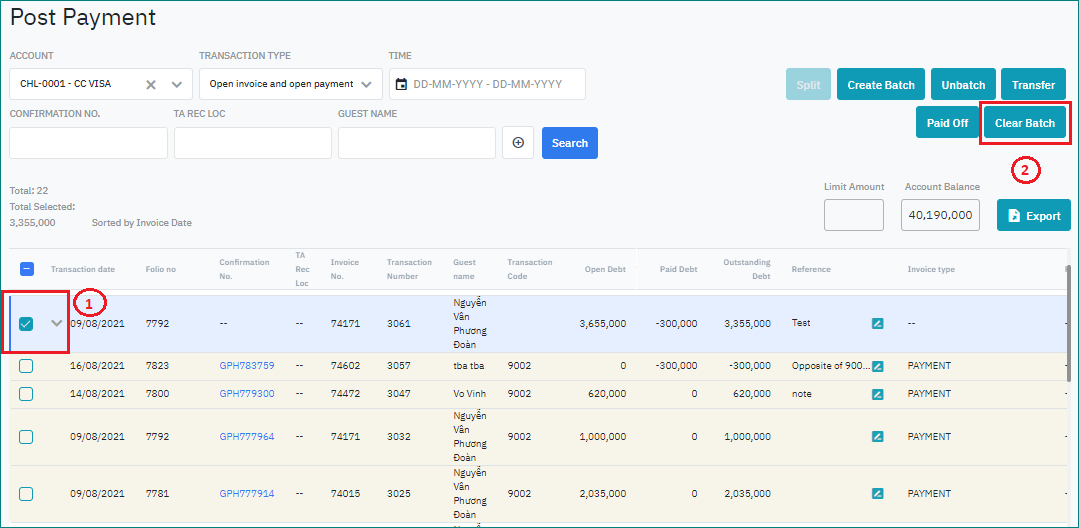The width and height of the screenshot is (1079, 528).
Task: Clear the CHL-0001 account selection with X
Action: point(151,85)
